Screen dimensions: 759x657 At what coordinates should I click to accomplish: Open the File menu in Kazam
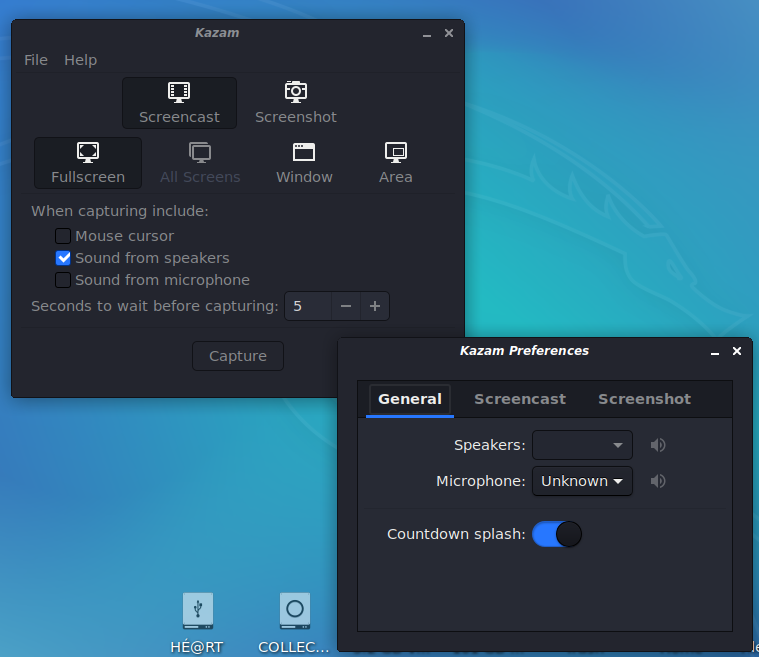36,60
